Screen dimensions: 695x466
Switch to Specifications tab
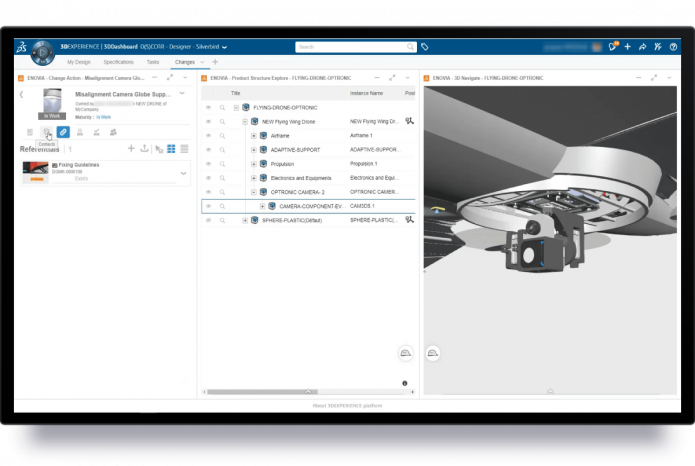coord(118,62)
